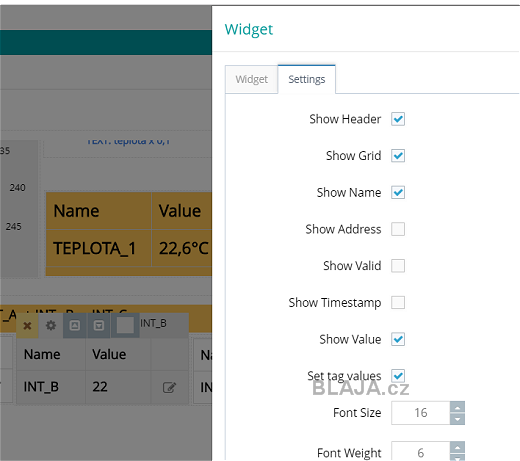Increase Font Weight with the up arrow
Image resolution: width=520 pixels, height=461 pixels.
[x=457, y=447]
